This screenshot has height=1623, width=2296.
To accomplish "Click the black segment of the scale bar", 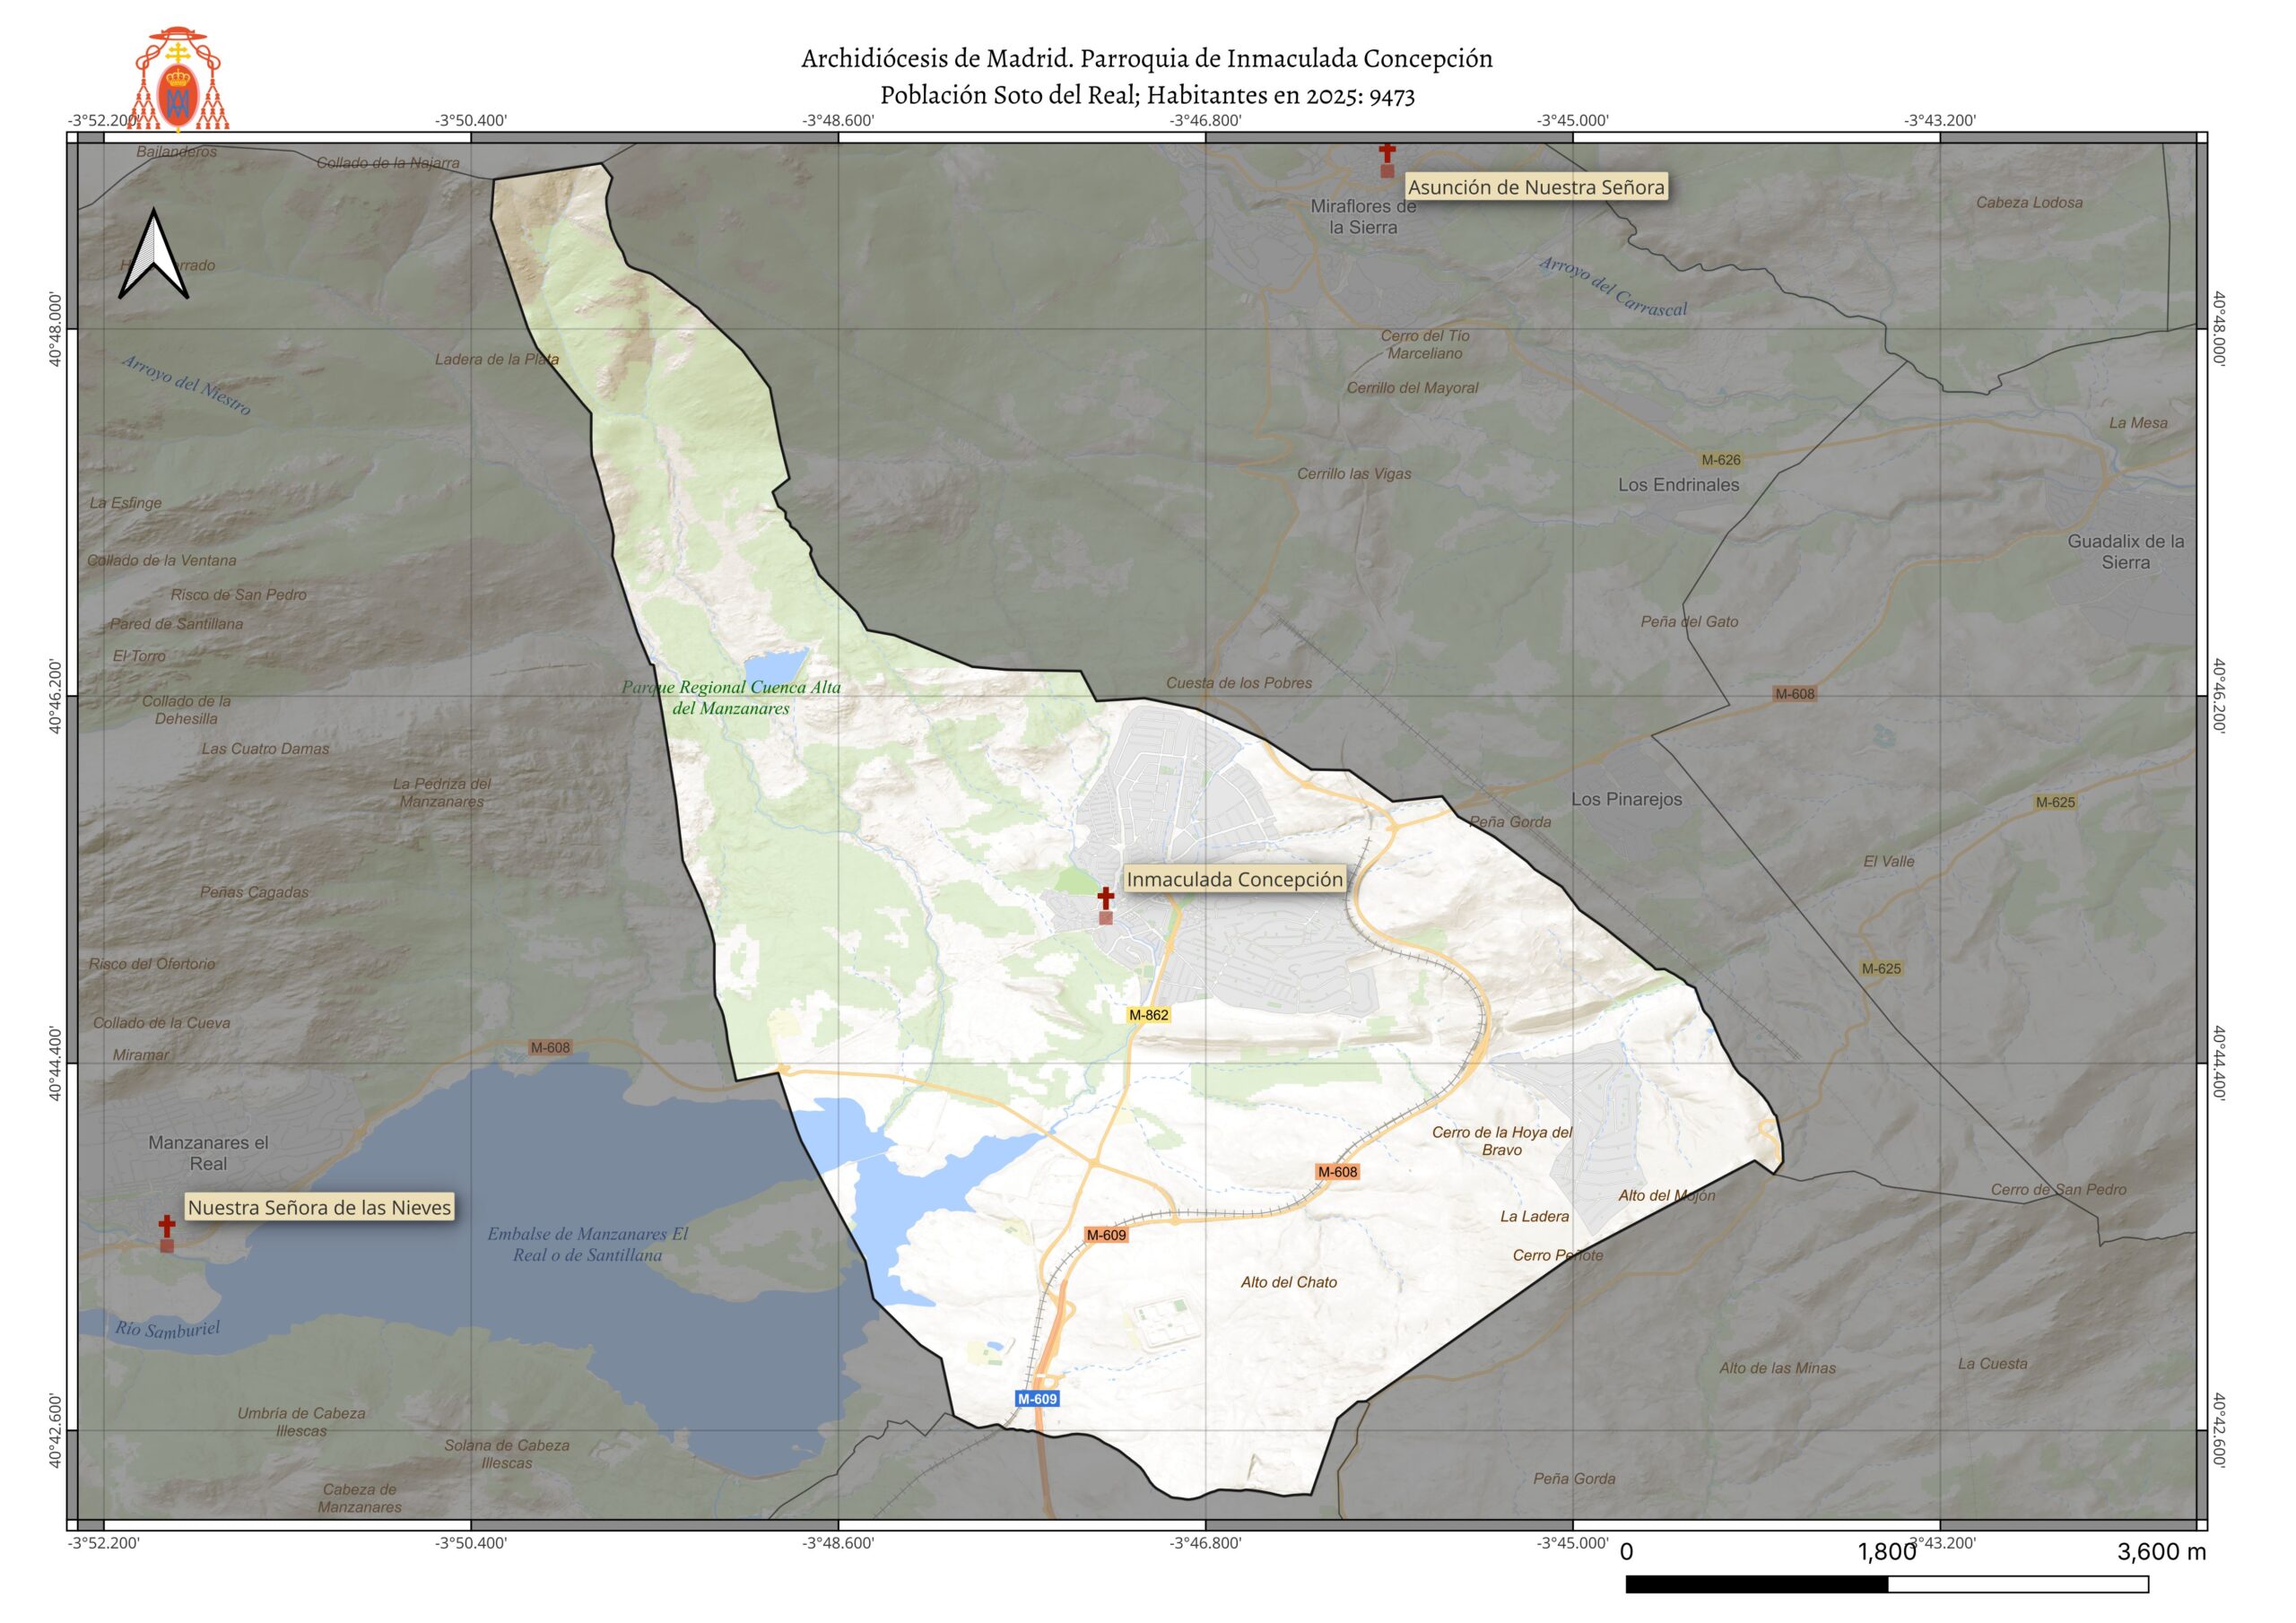I will (x=1757, y=1584).
